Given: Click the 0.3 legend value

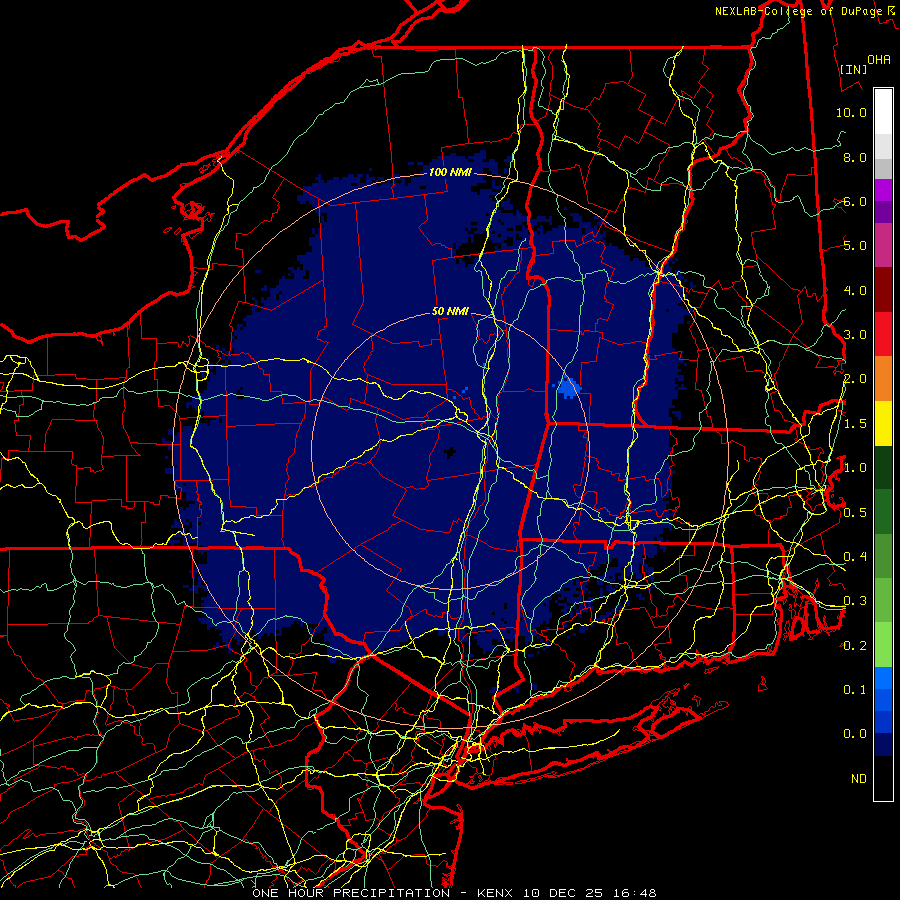Looking at the screenshot, I should click(855, 601).
